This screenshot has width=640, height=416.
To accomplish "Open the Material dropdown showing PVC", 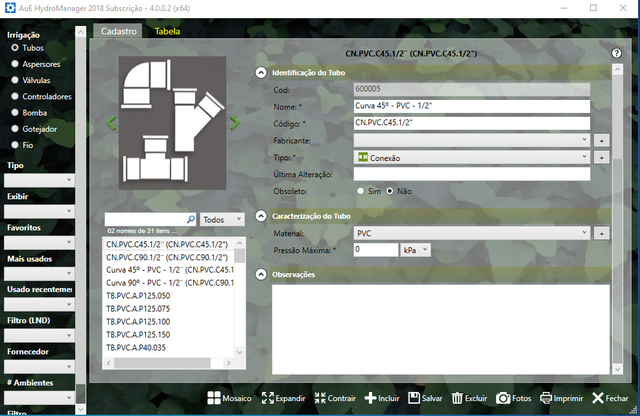I will [471, 233].
